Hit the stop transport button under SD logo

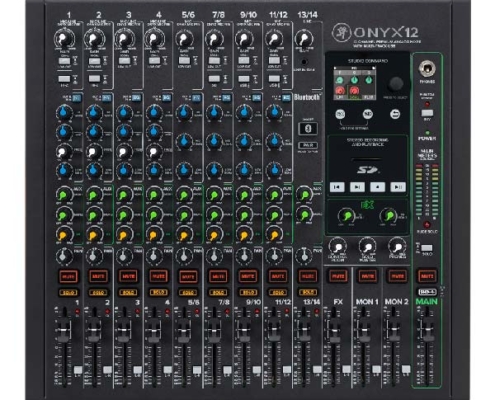click(x=377, y=187)
